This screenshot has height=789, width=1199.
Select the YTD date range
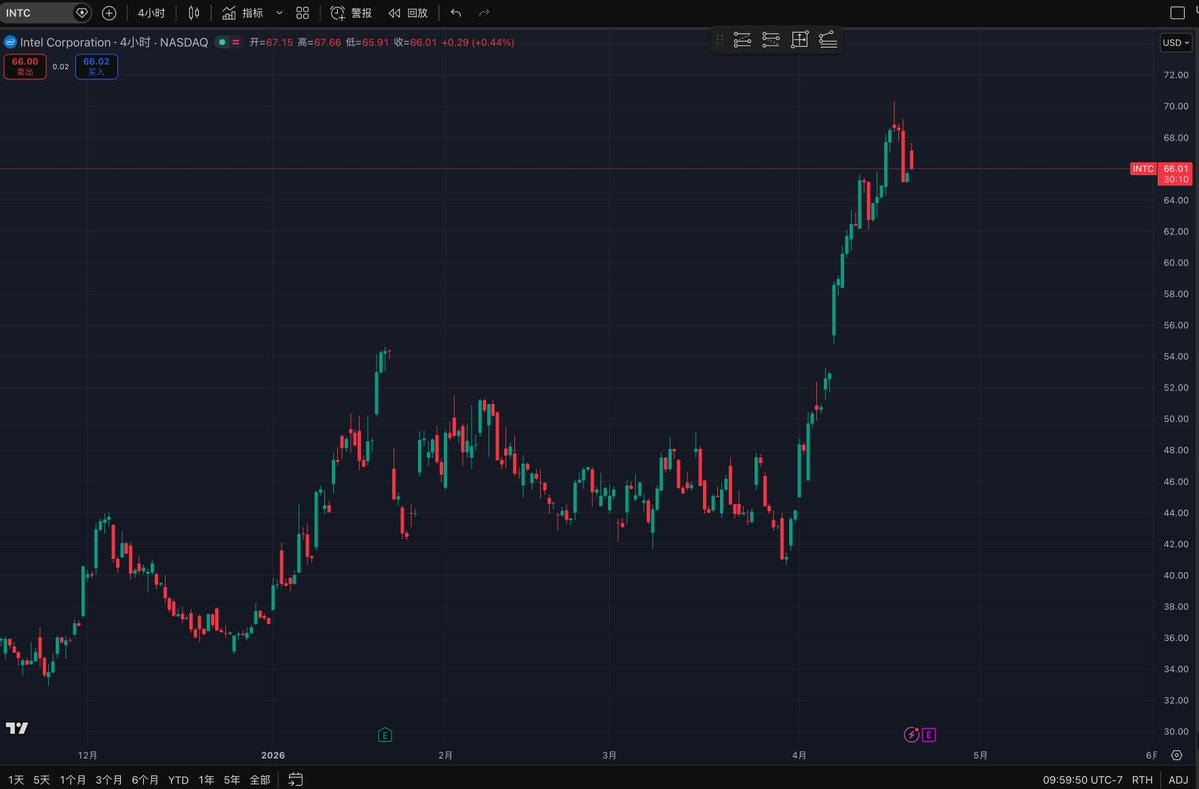click(178, 780)
